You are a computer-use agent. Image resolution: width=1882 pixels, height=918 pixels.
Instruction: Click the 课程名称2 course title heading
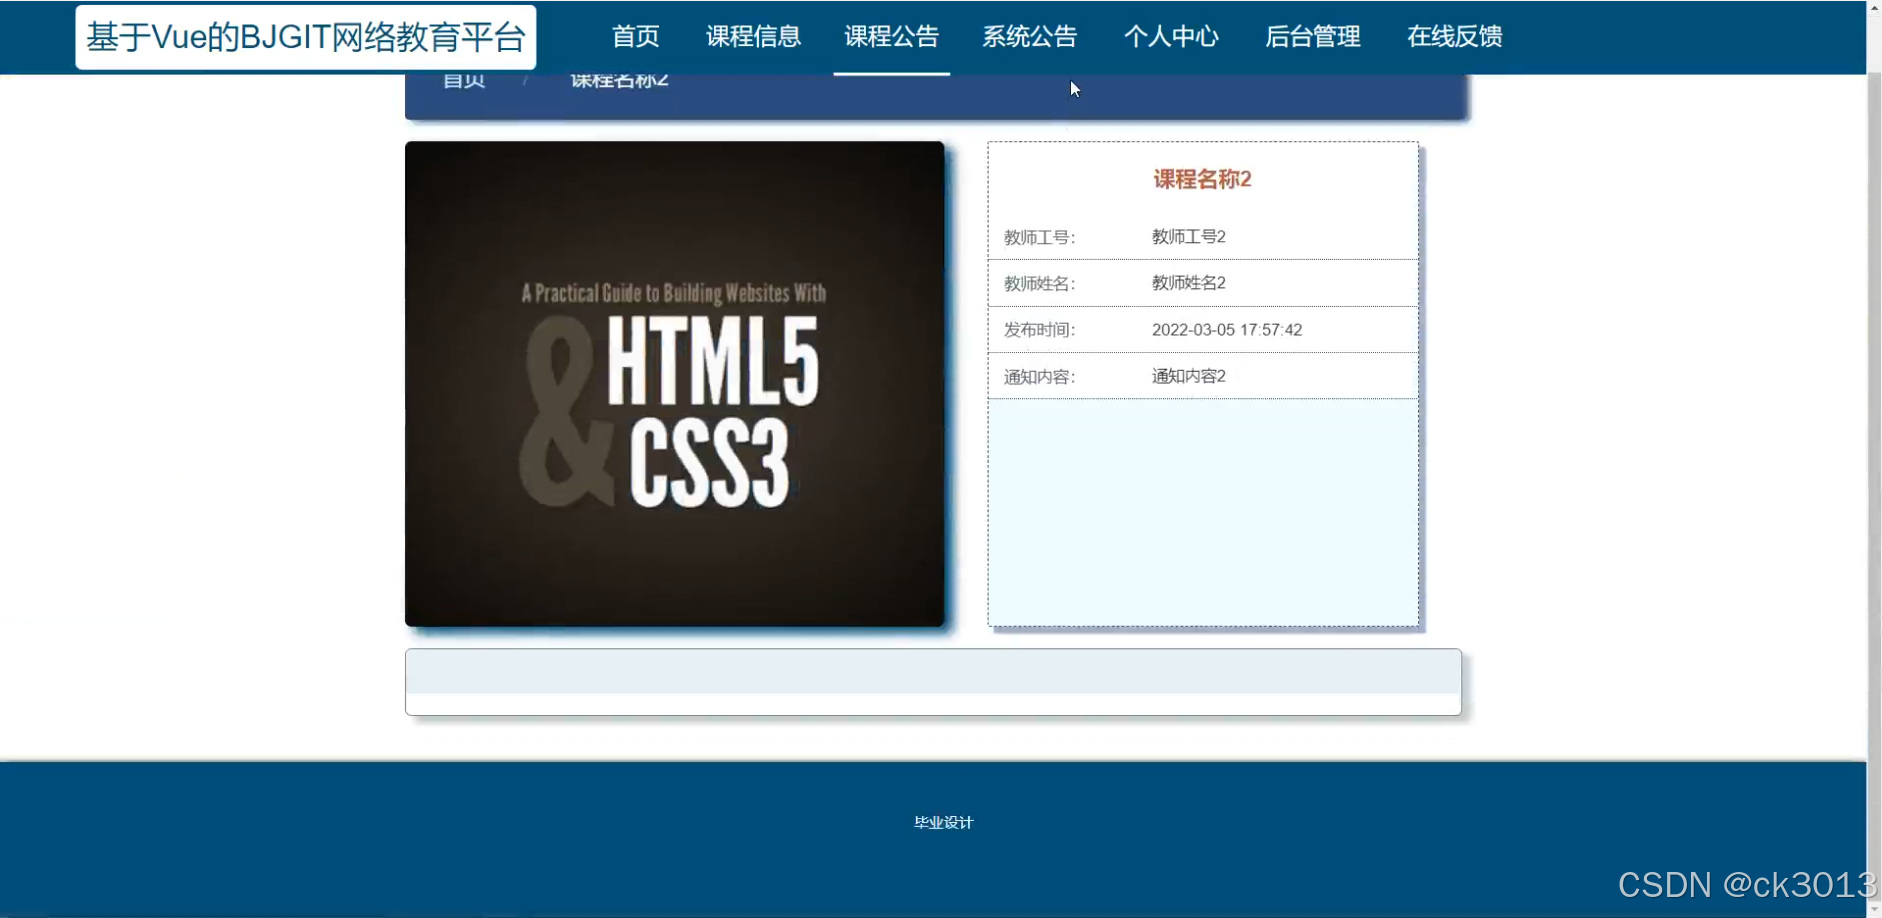coord(1201,179)
